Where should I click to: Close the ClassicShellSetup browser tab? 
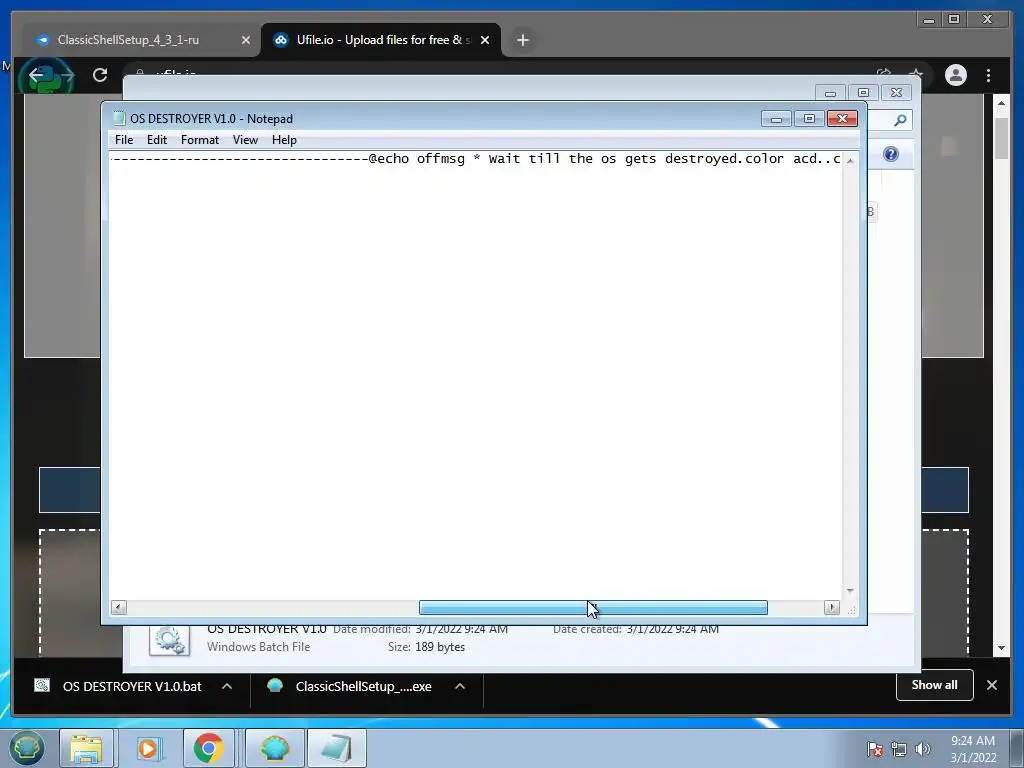(246, 40)
